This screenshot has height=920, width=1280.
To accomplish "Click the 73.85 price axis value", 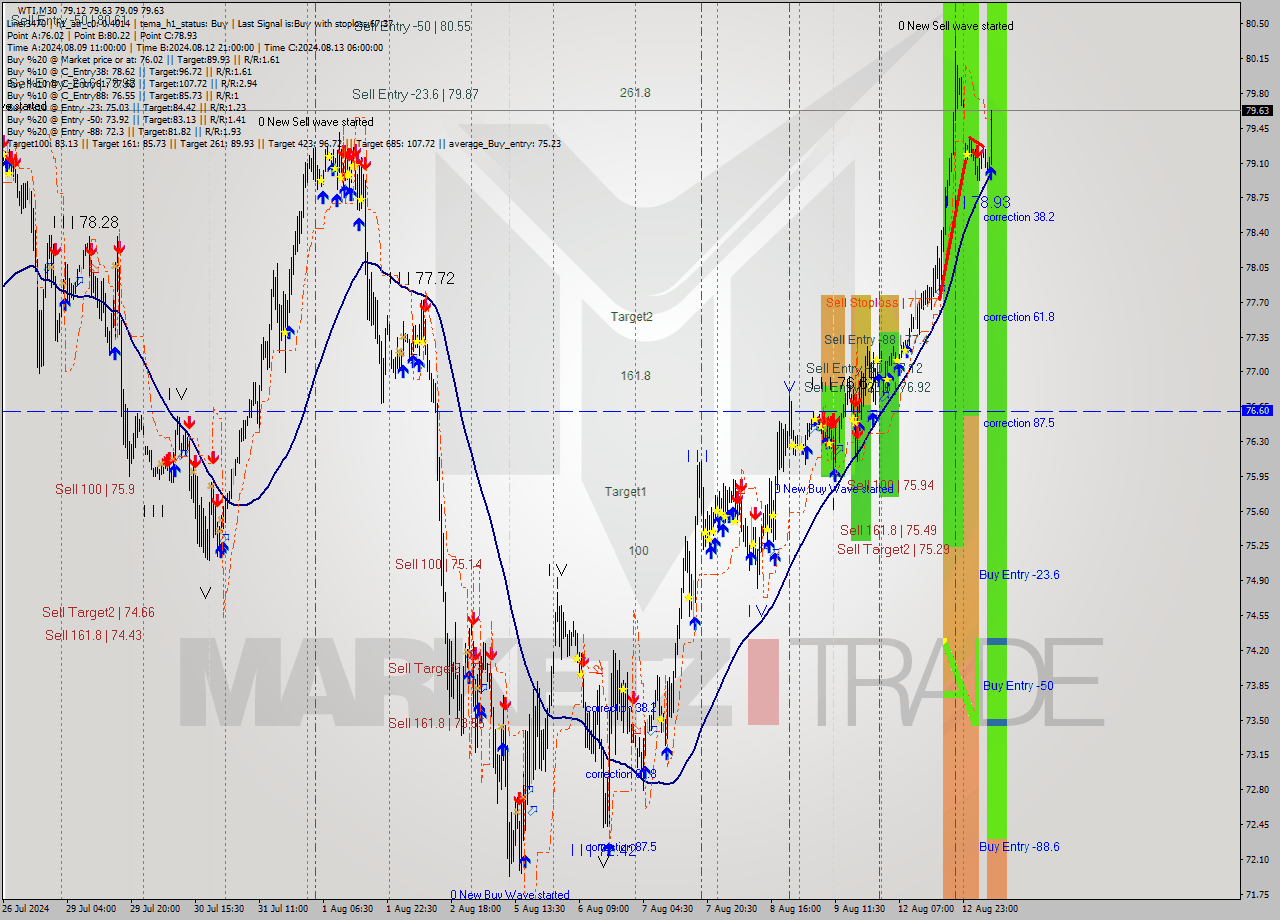I will click(x=1258, y=685).
